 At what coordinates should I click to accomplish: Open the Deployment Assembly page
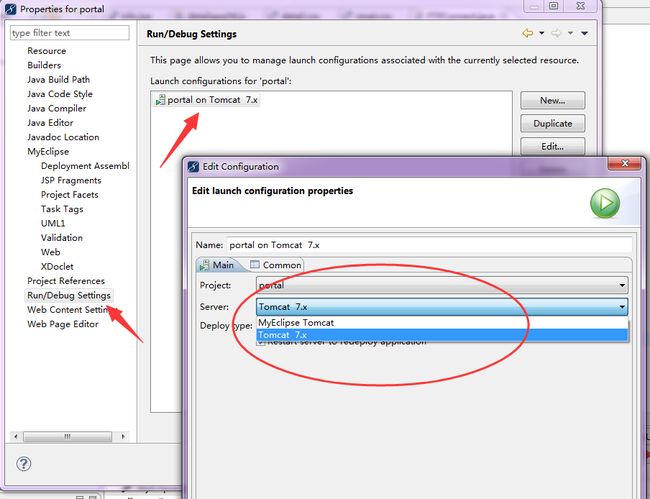[85, 166]
